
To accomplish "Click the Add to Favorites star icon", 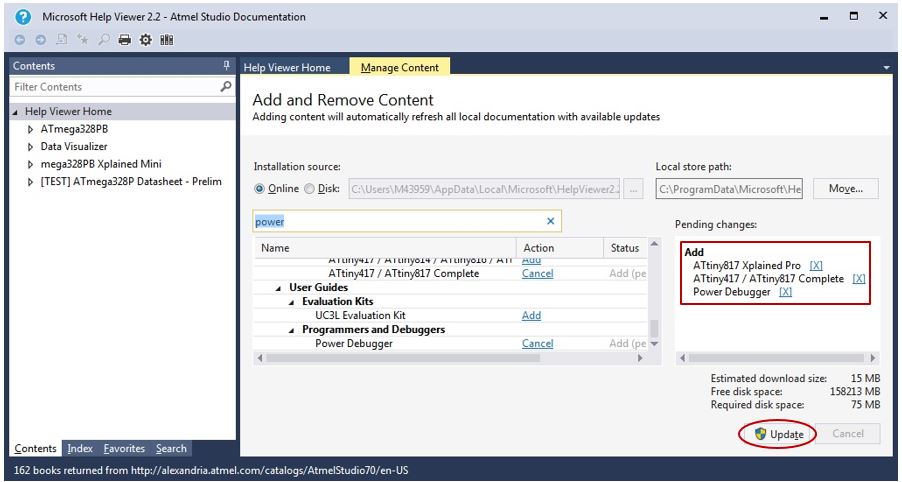I will pos(83,40).
